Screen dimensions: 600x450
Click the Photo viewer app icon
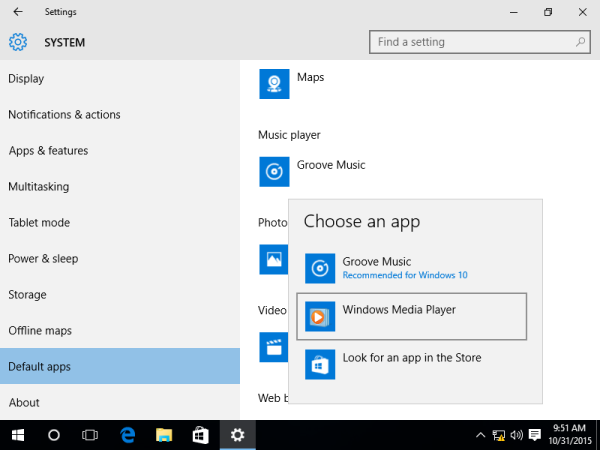[273, 259]
